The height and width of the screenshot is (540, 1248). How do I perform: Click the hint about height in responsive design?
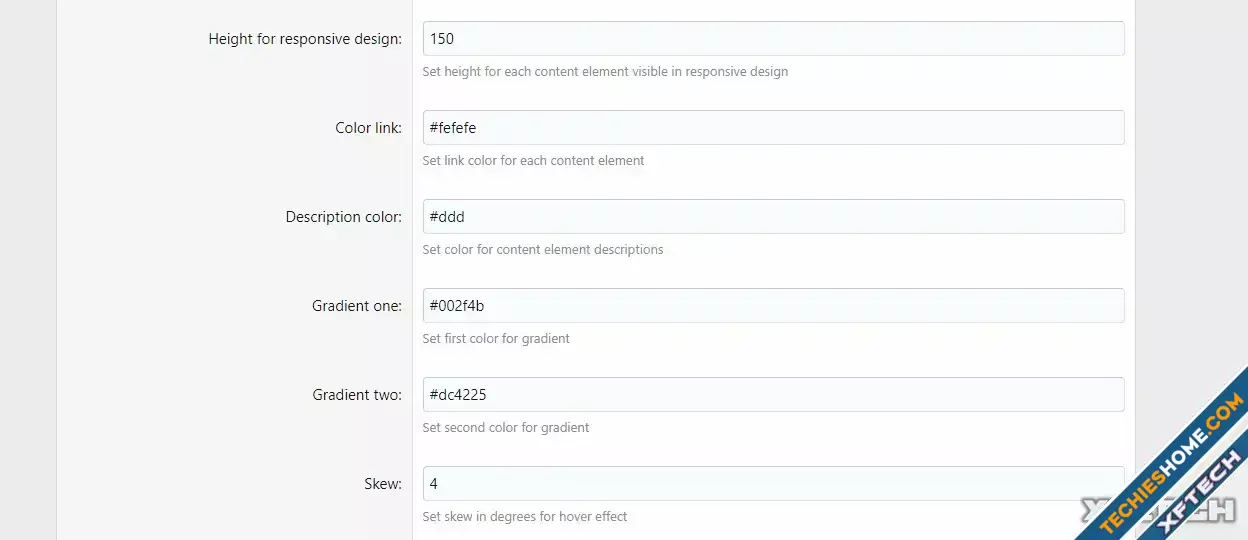(605, 72)
